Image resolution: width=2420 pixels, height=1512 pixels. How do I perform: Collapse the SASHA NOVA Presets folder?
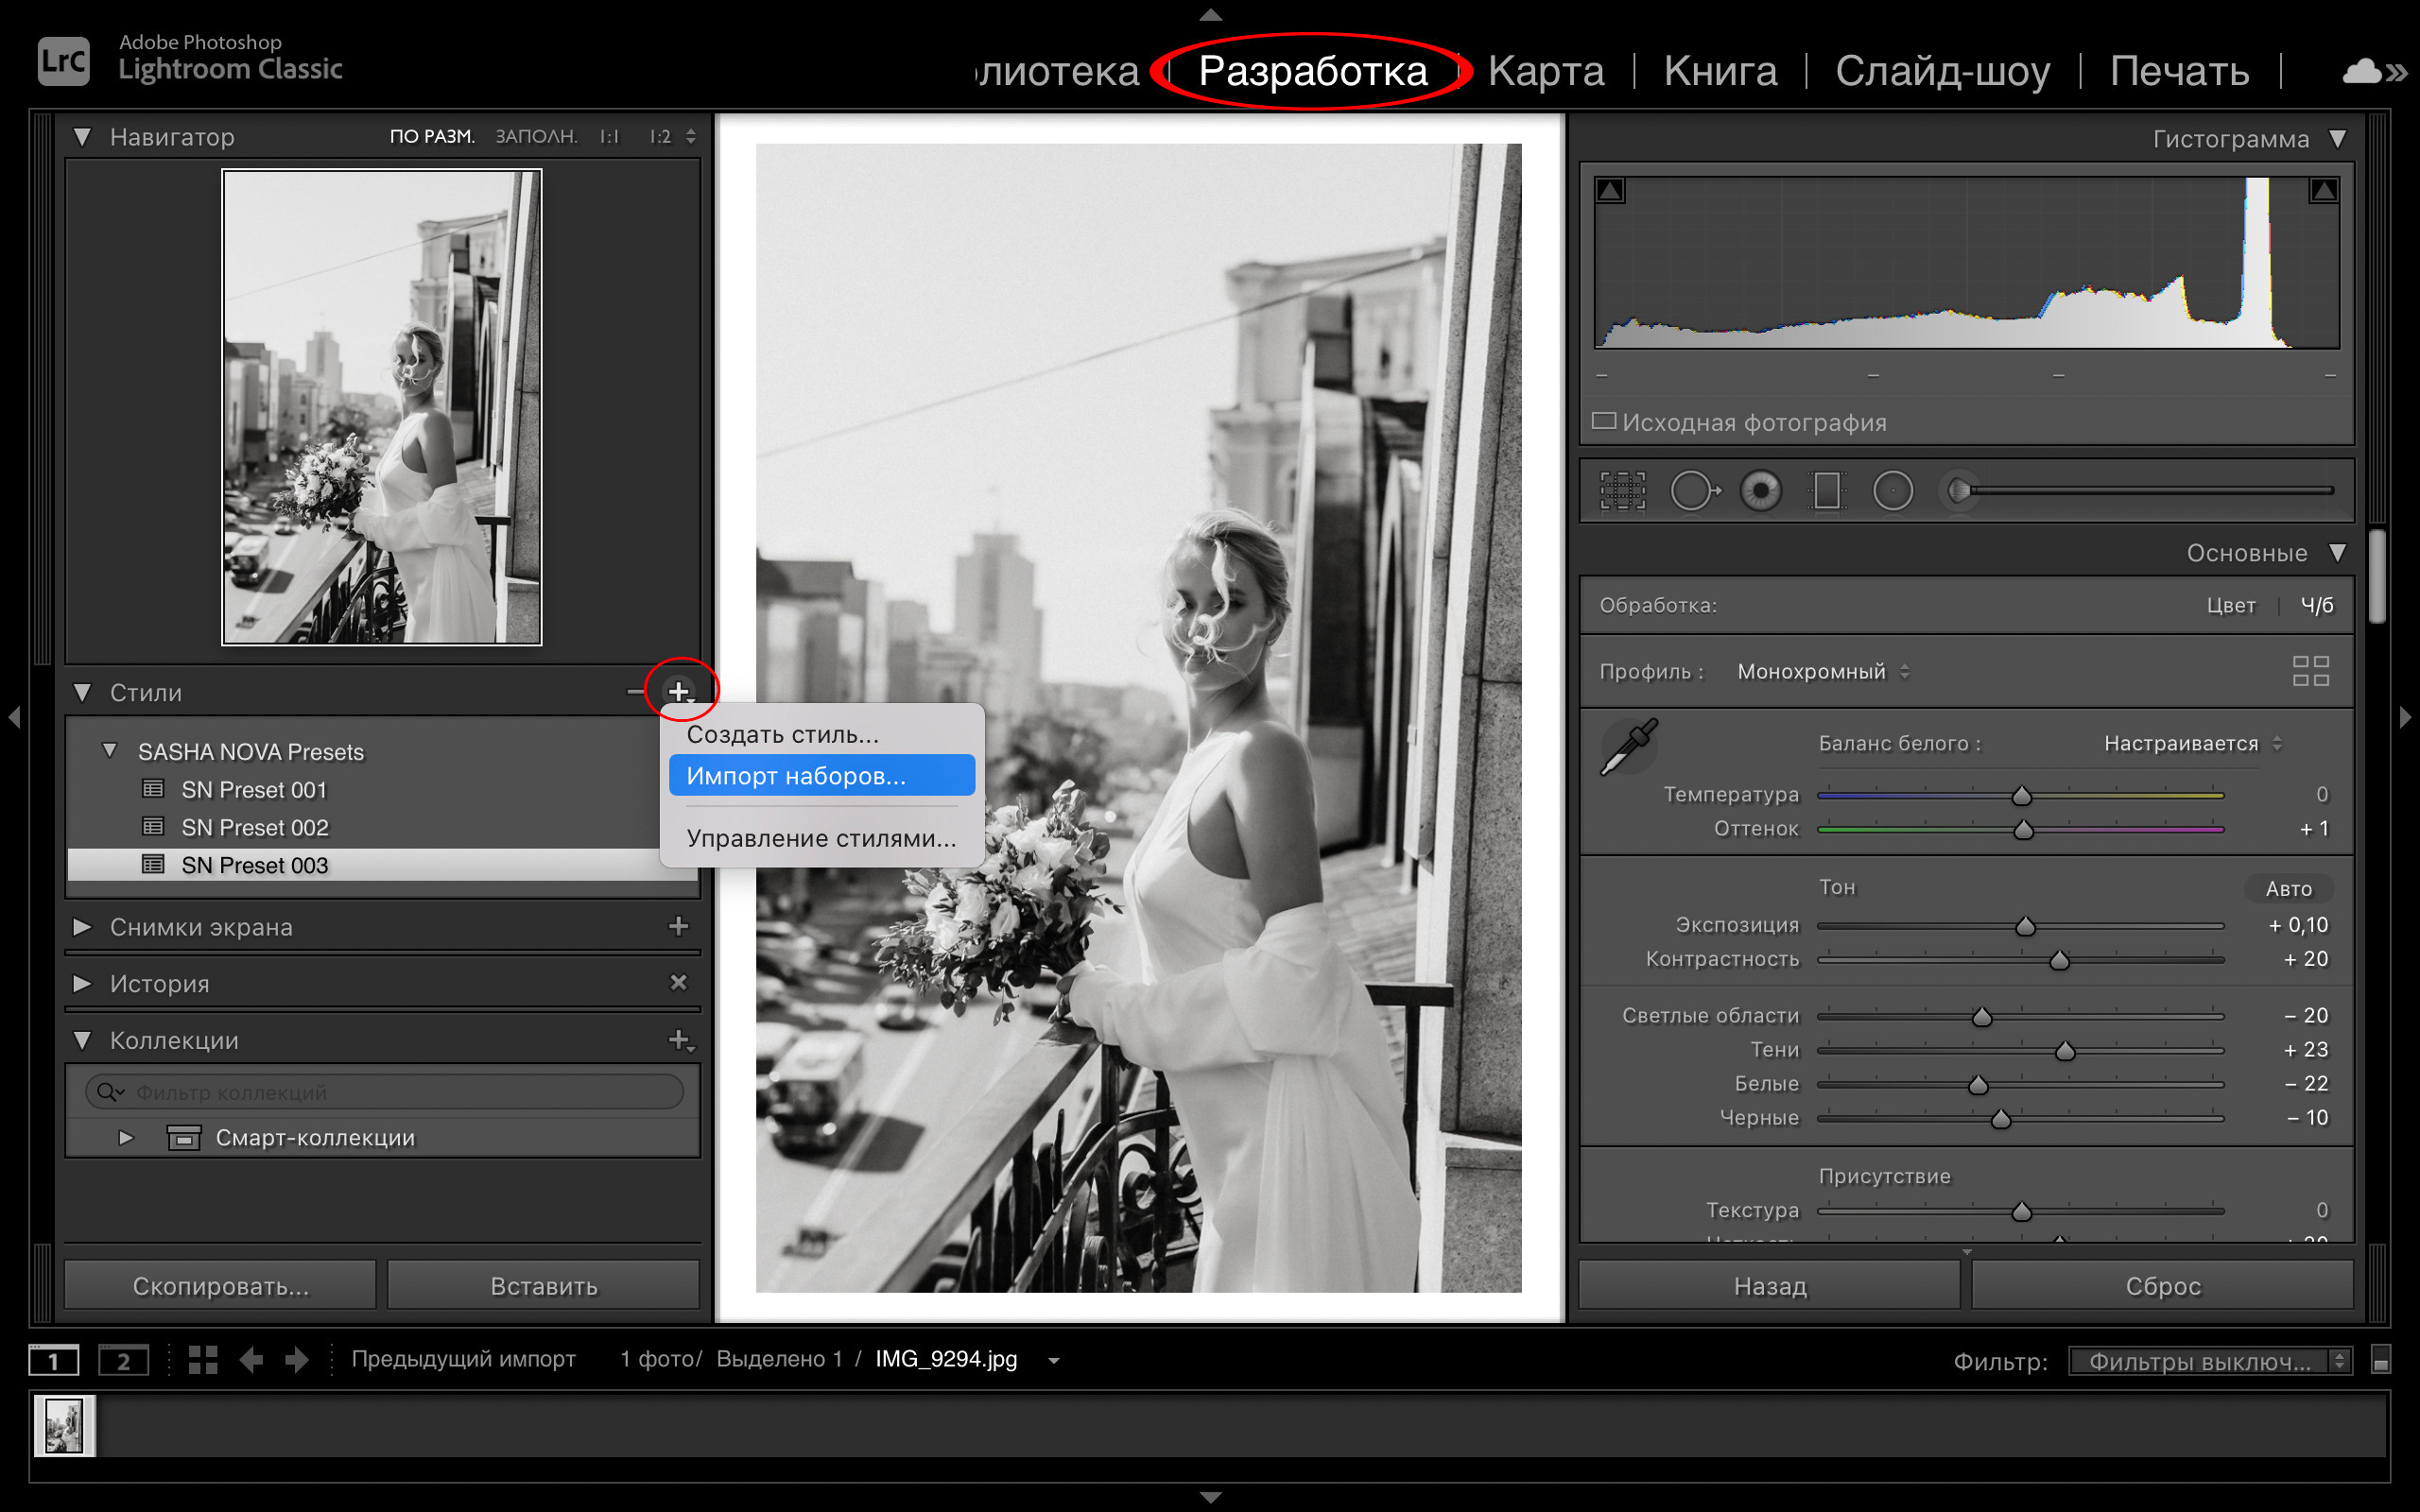pos(110,751)
